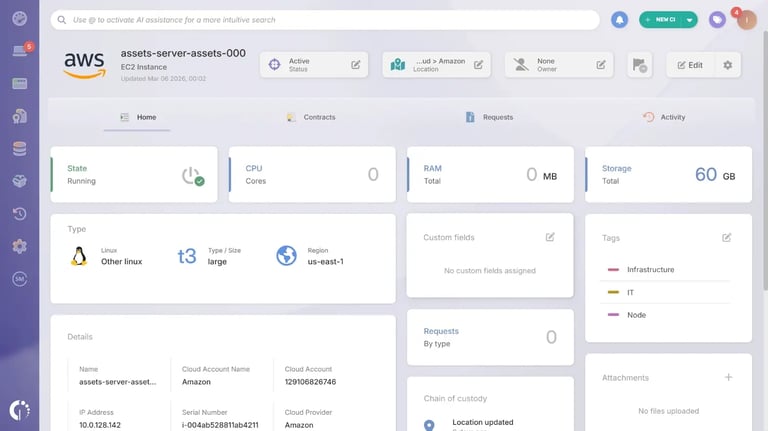The height and width of the screenshot is (431, 768).
Task: Open the Requests By type card
Action: click(490, 337)
